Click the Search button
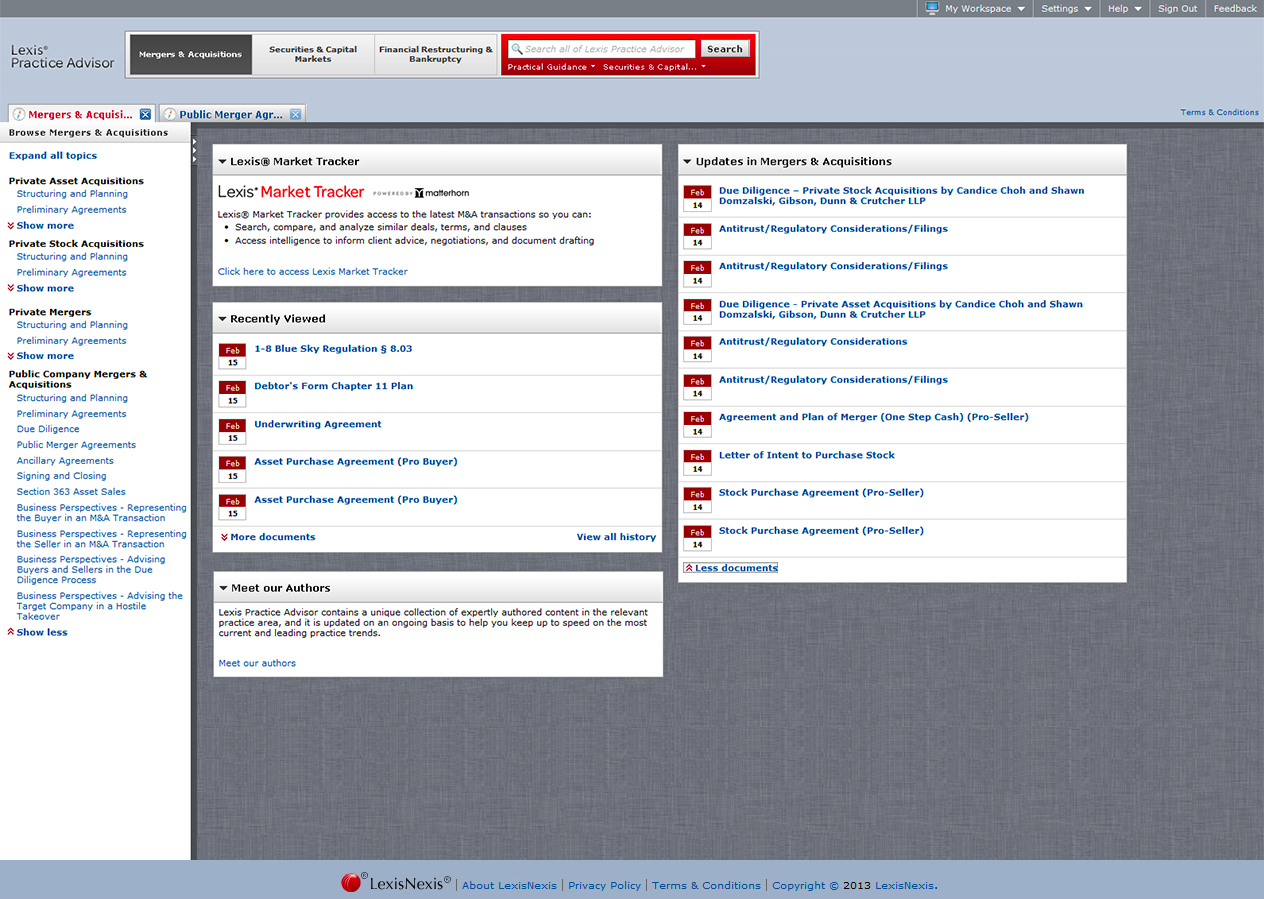 pos(725,49)
